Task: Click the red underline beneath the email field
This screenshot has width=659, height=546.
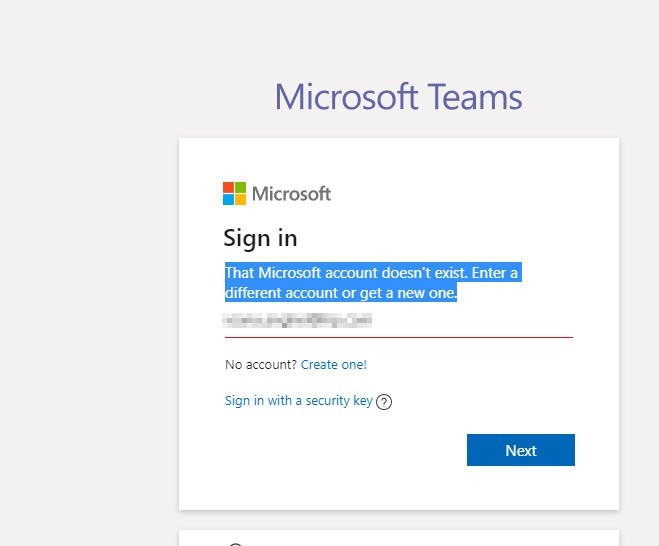Action: point(399,337)
